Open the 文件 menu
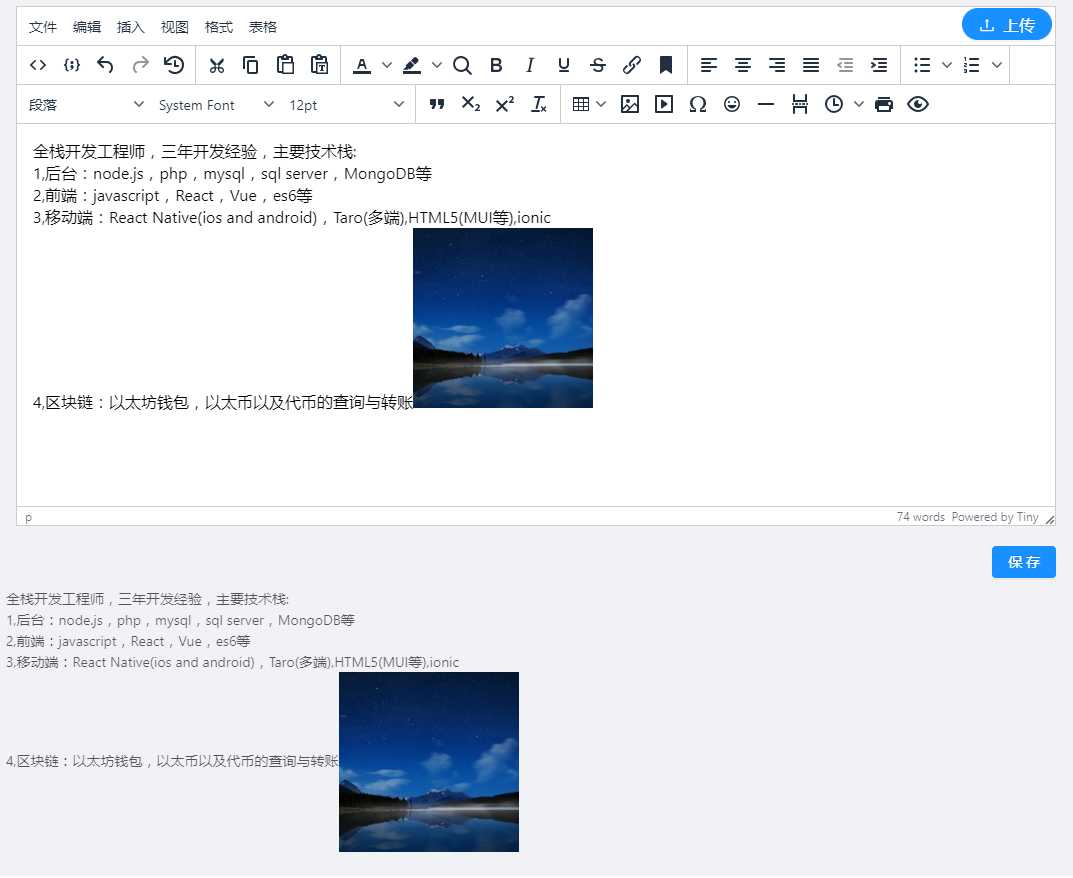Viewport: 1073px width, 878px height. point(42,27)
